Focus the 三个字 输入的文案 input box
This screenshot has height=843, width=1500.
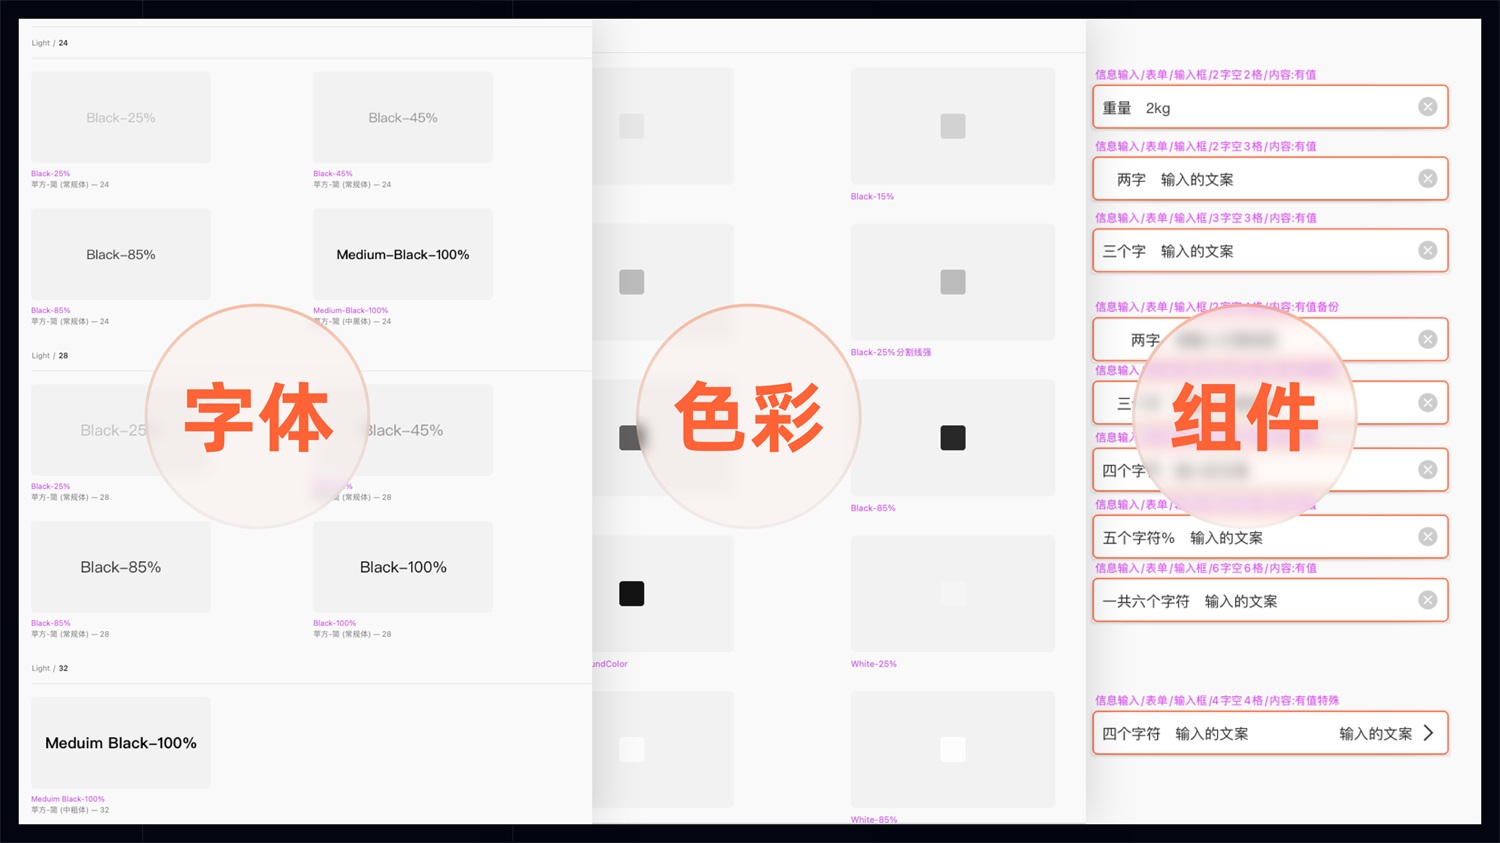point(1270,251)
